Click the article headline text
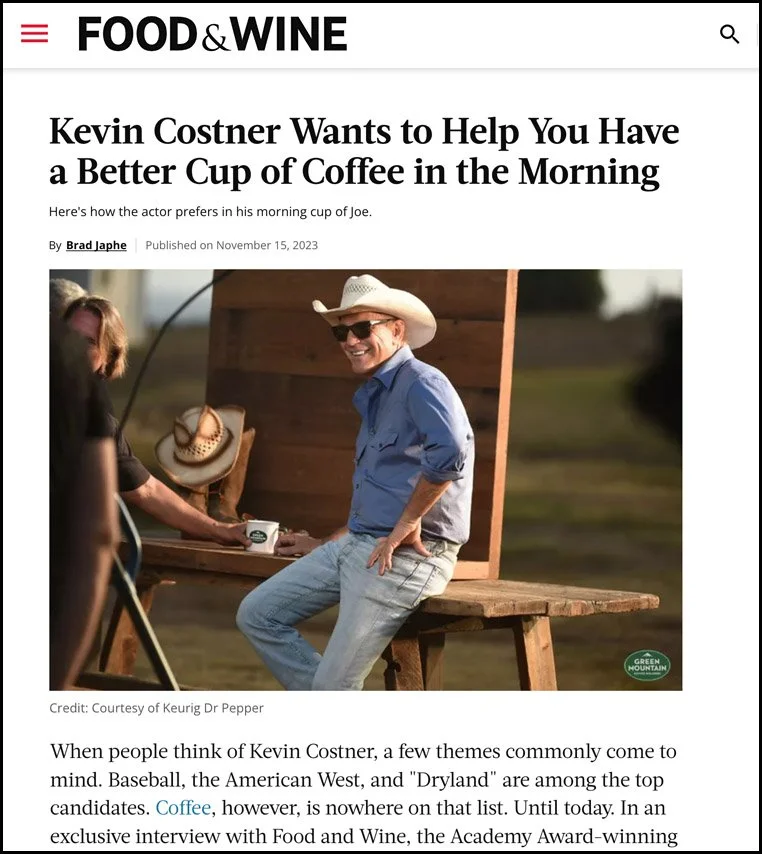This screenshot has height=854, width=762. (364, 151)
